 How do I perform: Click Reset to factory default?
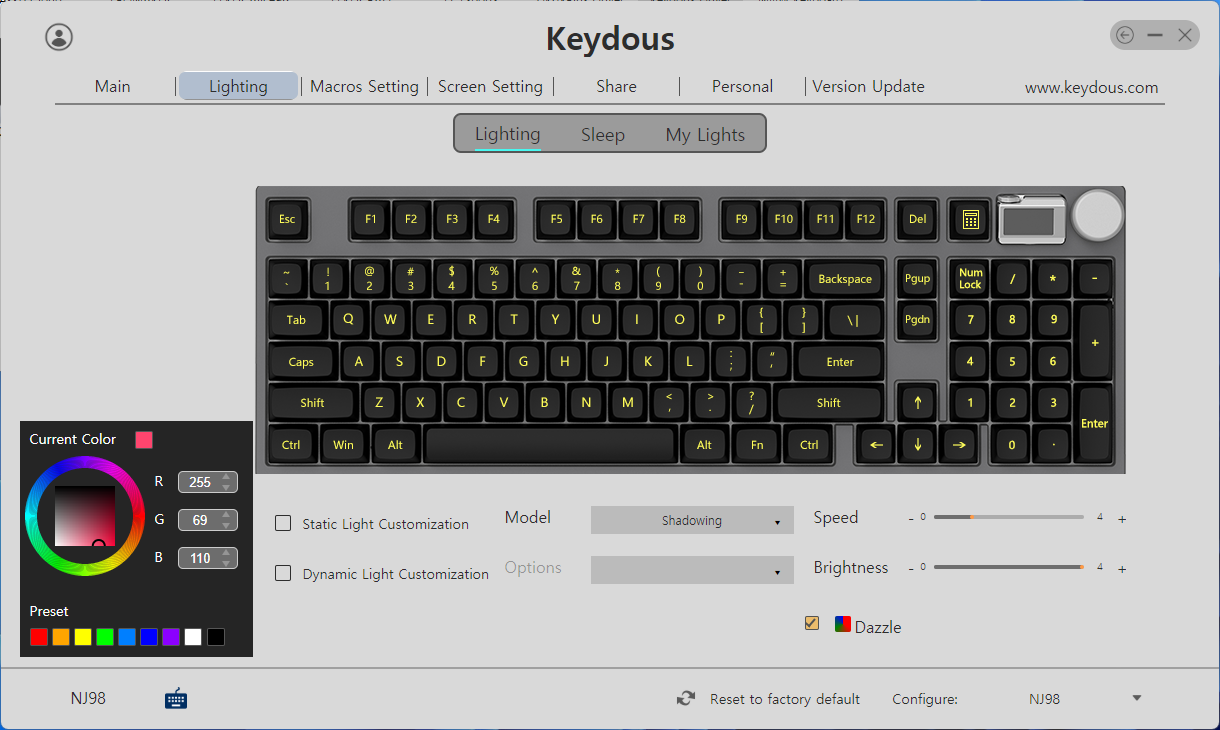785,699
